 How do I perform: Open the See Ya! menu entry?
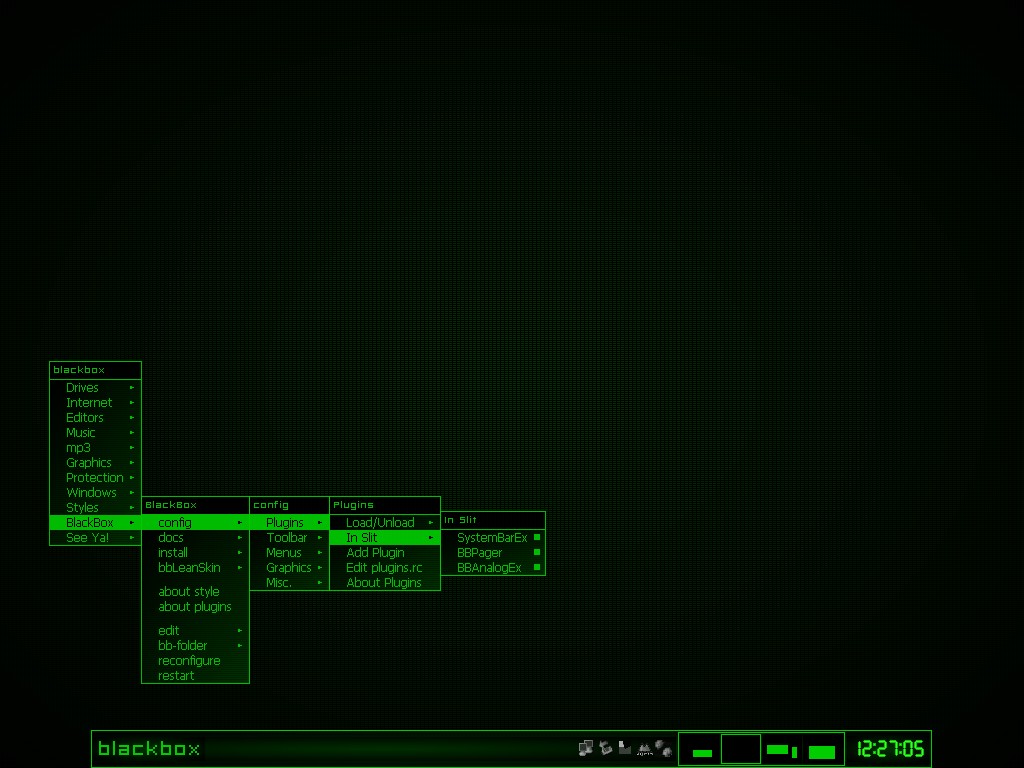(x=95, y=537)
